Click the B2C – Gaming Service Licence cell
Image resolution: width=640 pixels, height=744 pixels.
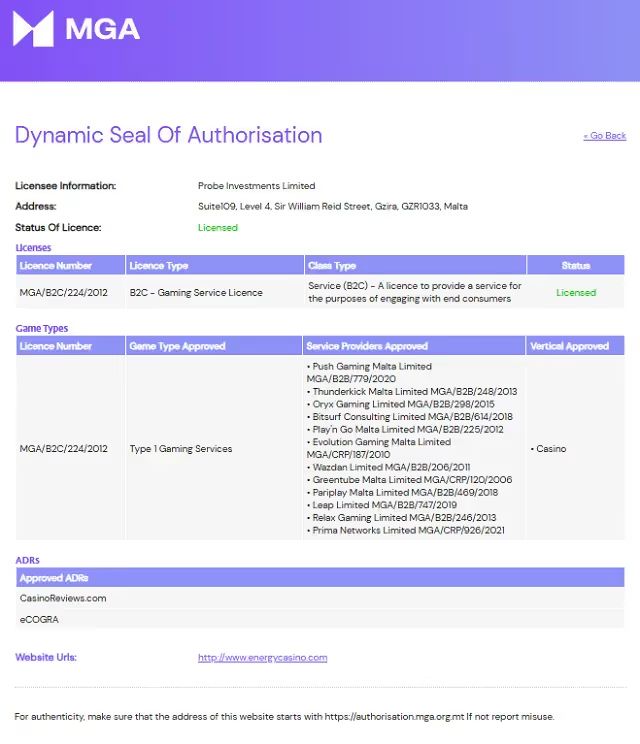click(196, 293)
